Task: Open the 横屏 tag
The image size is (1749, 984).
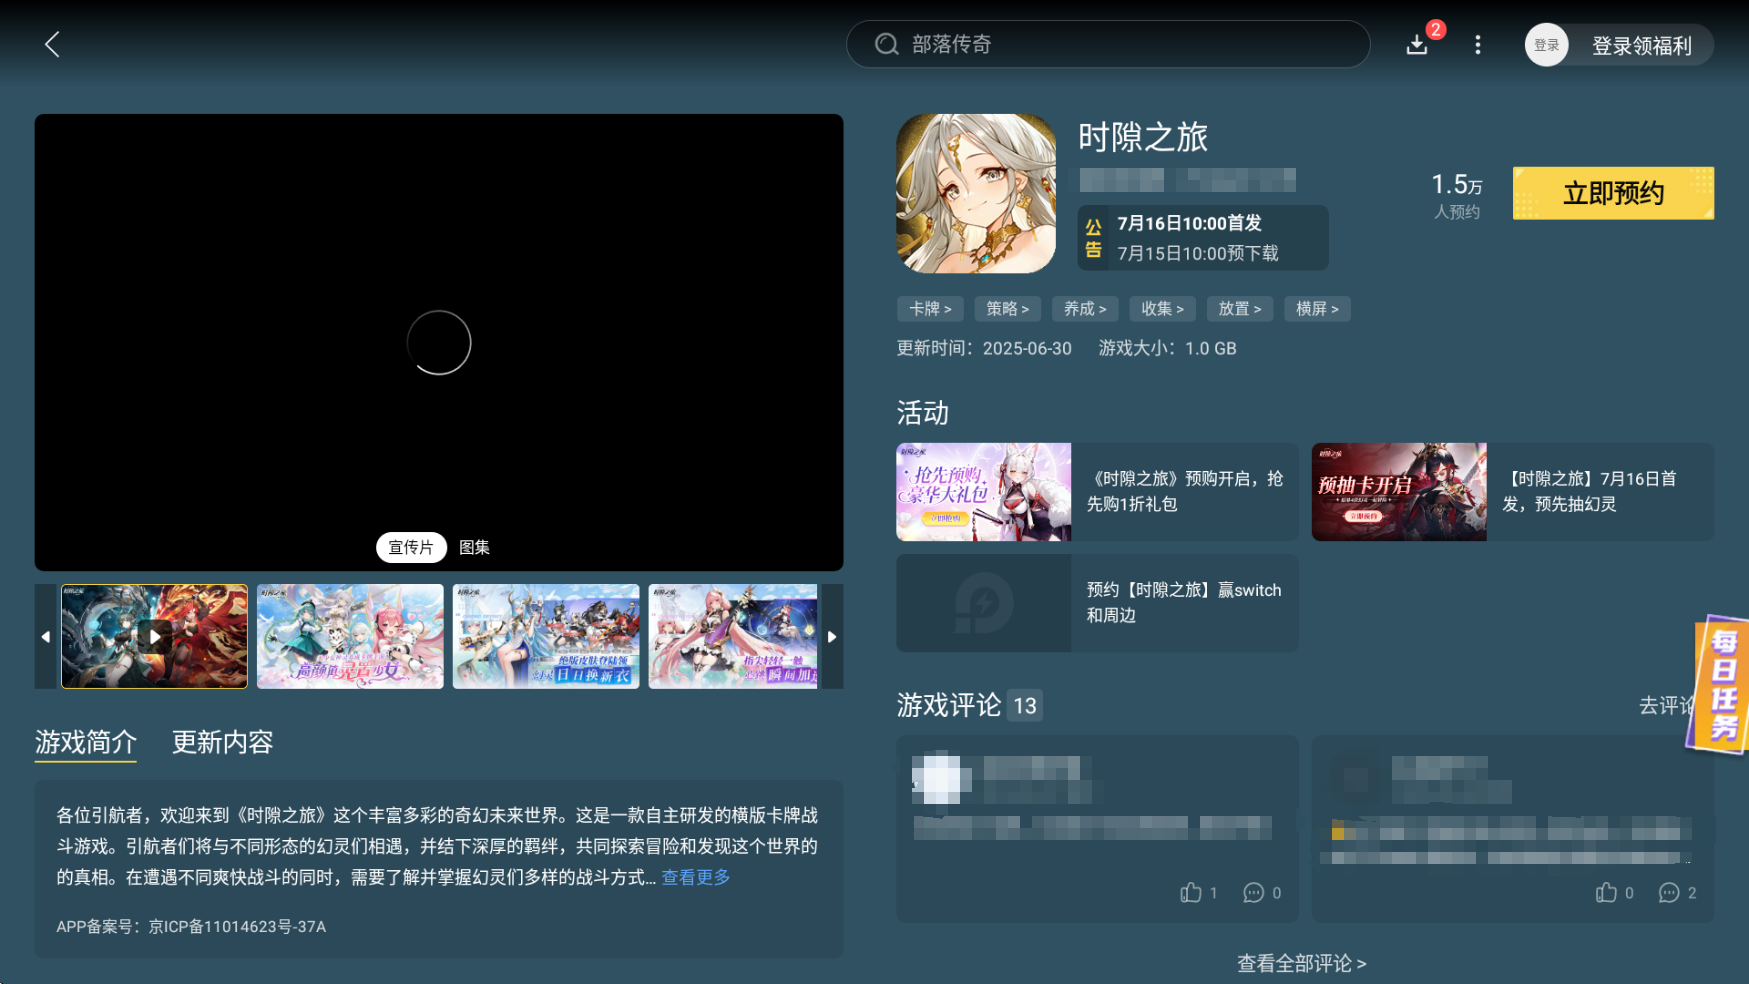Action: pos(1317,309)
